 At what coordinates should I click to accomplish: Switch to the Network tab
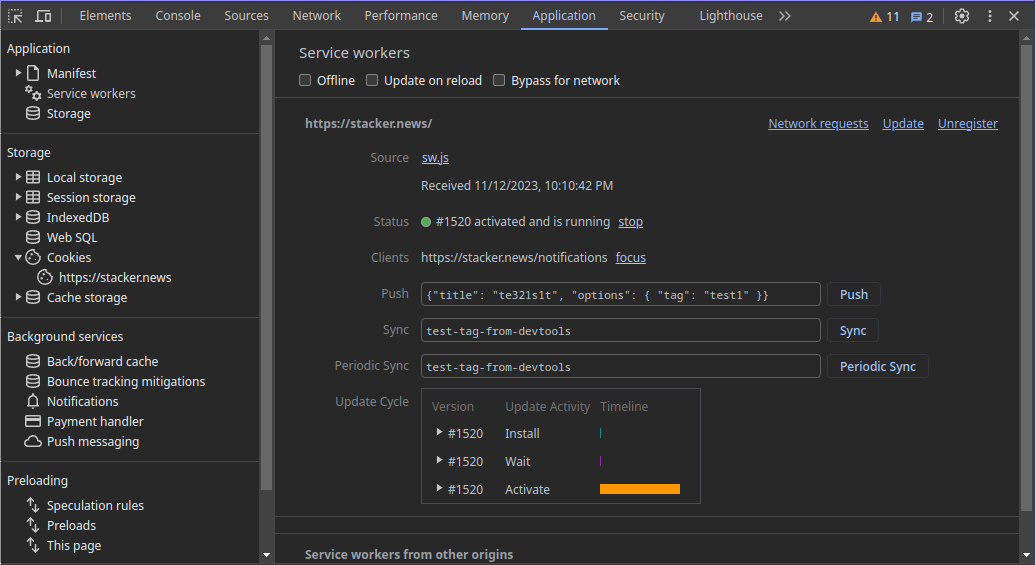(316, 16)
